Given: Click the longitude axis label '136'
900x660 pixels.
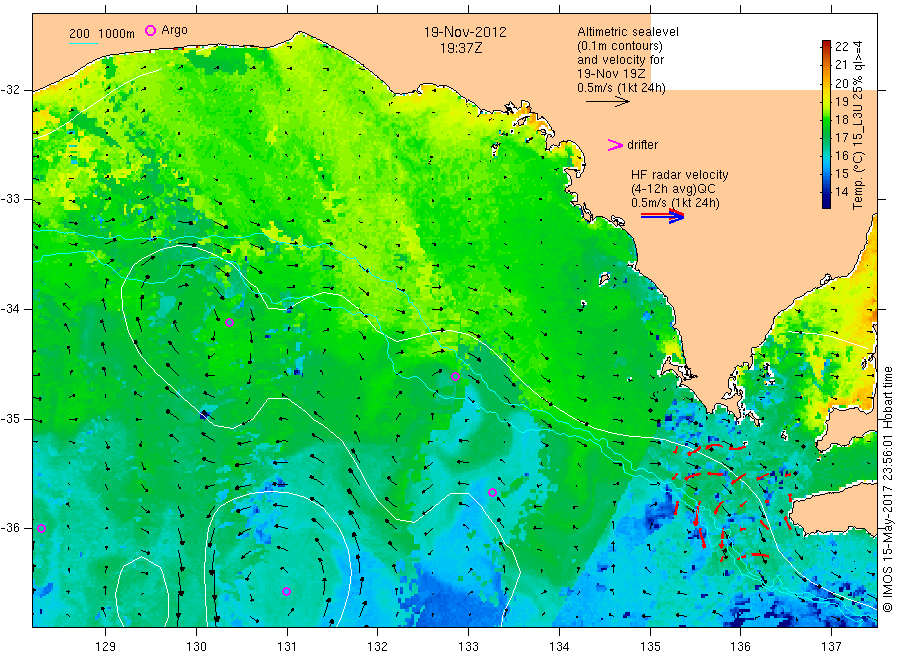Looking at the screenshot, I should tap(740, 647).
